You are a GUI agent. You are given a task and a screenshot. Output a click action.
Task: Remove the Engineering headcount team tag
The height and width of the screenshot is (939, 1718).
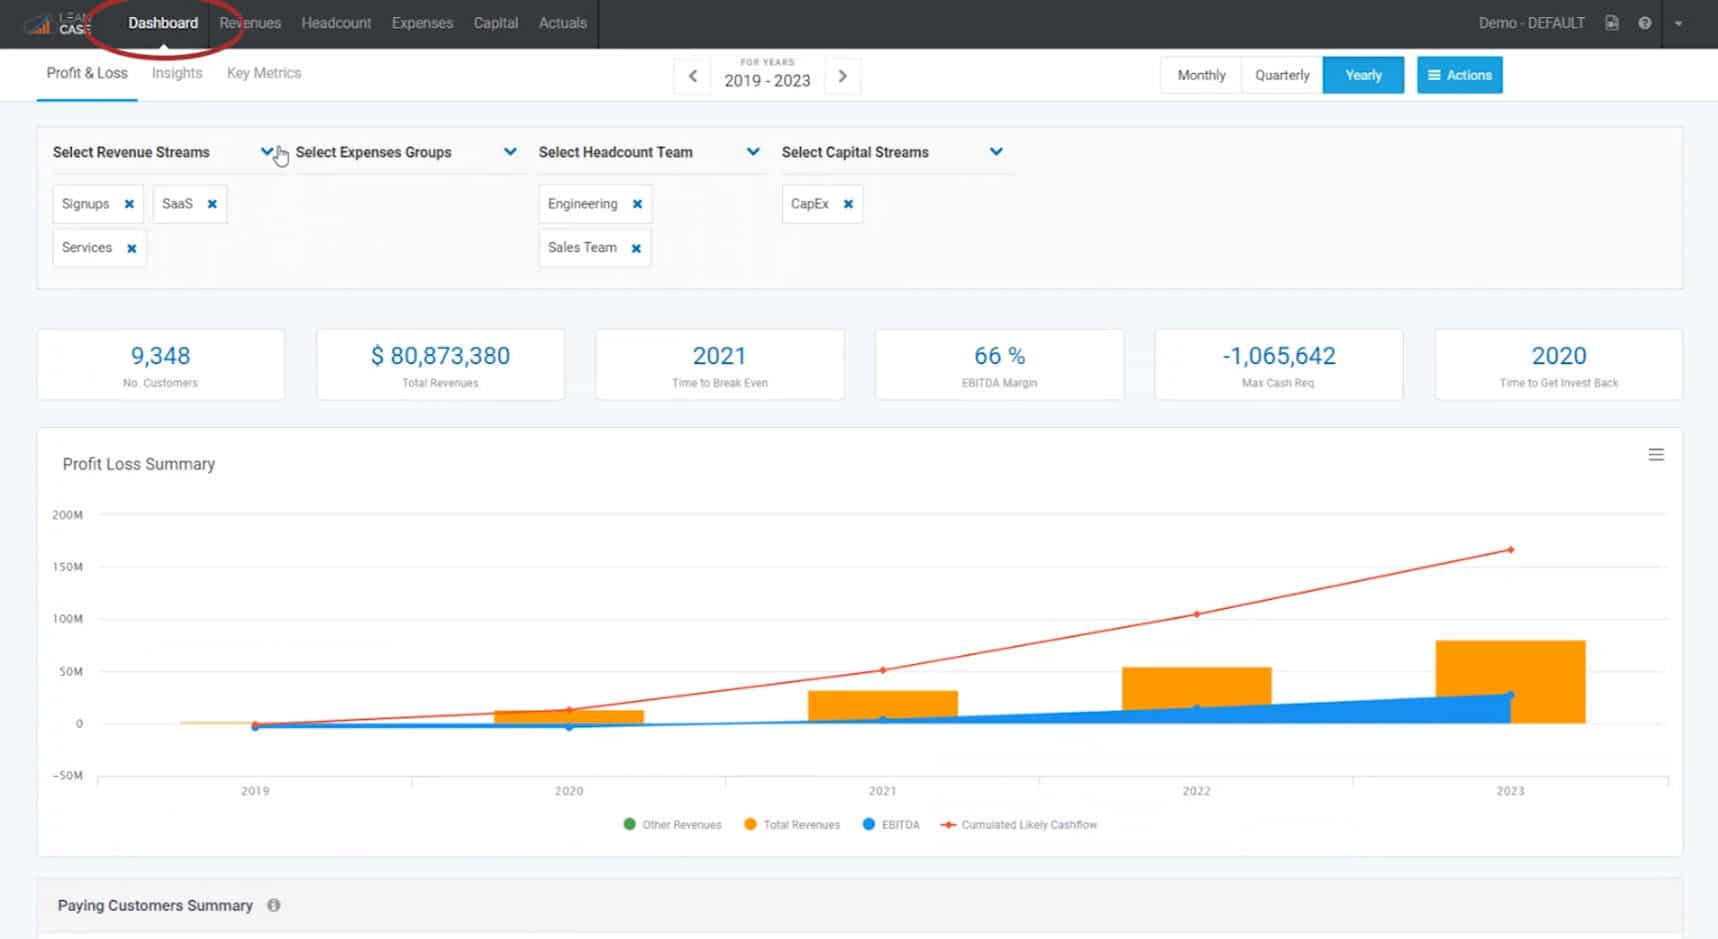637,204
